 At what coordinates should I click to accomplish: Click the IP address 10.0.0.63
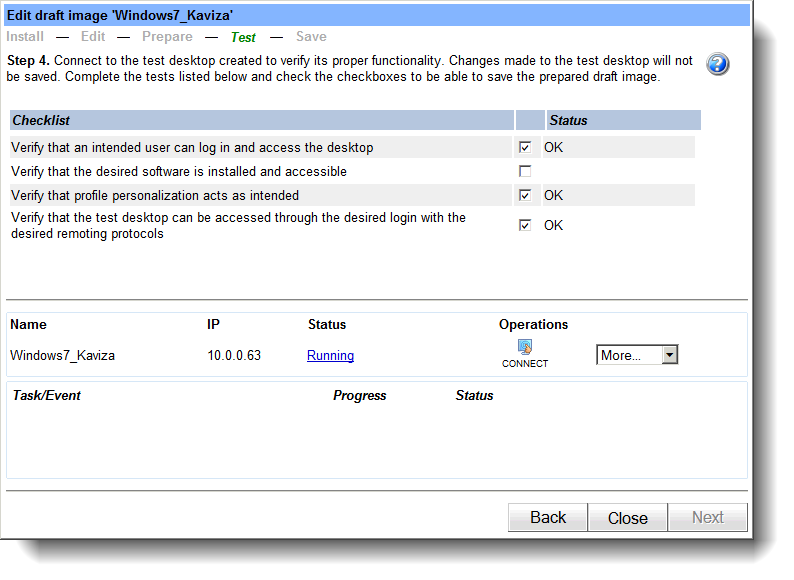pyautogui.click(x=234, y=356)
